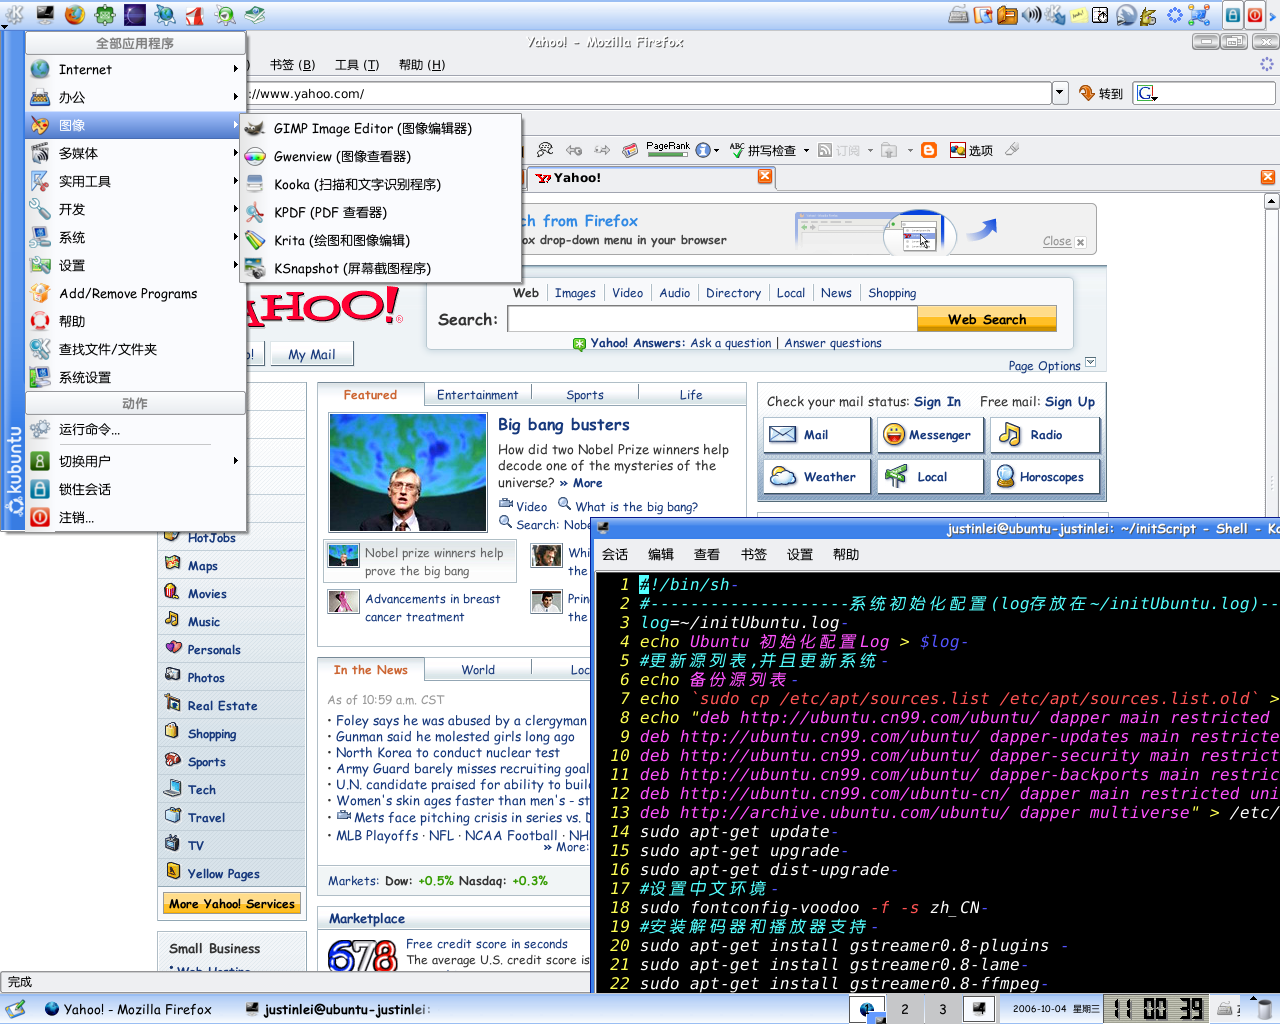Screen dimensions: 1280x1024
Task: Click the 选项 options toolbar button
Action: pyautogui.click(x=971, y=150)
